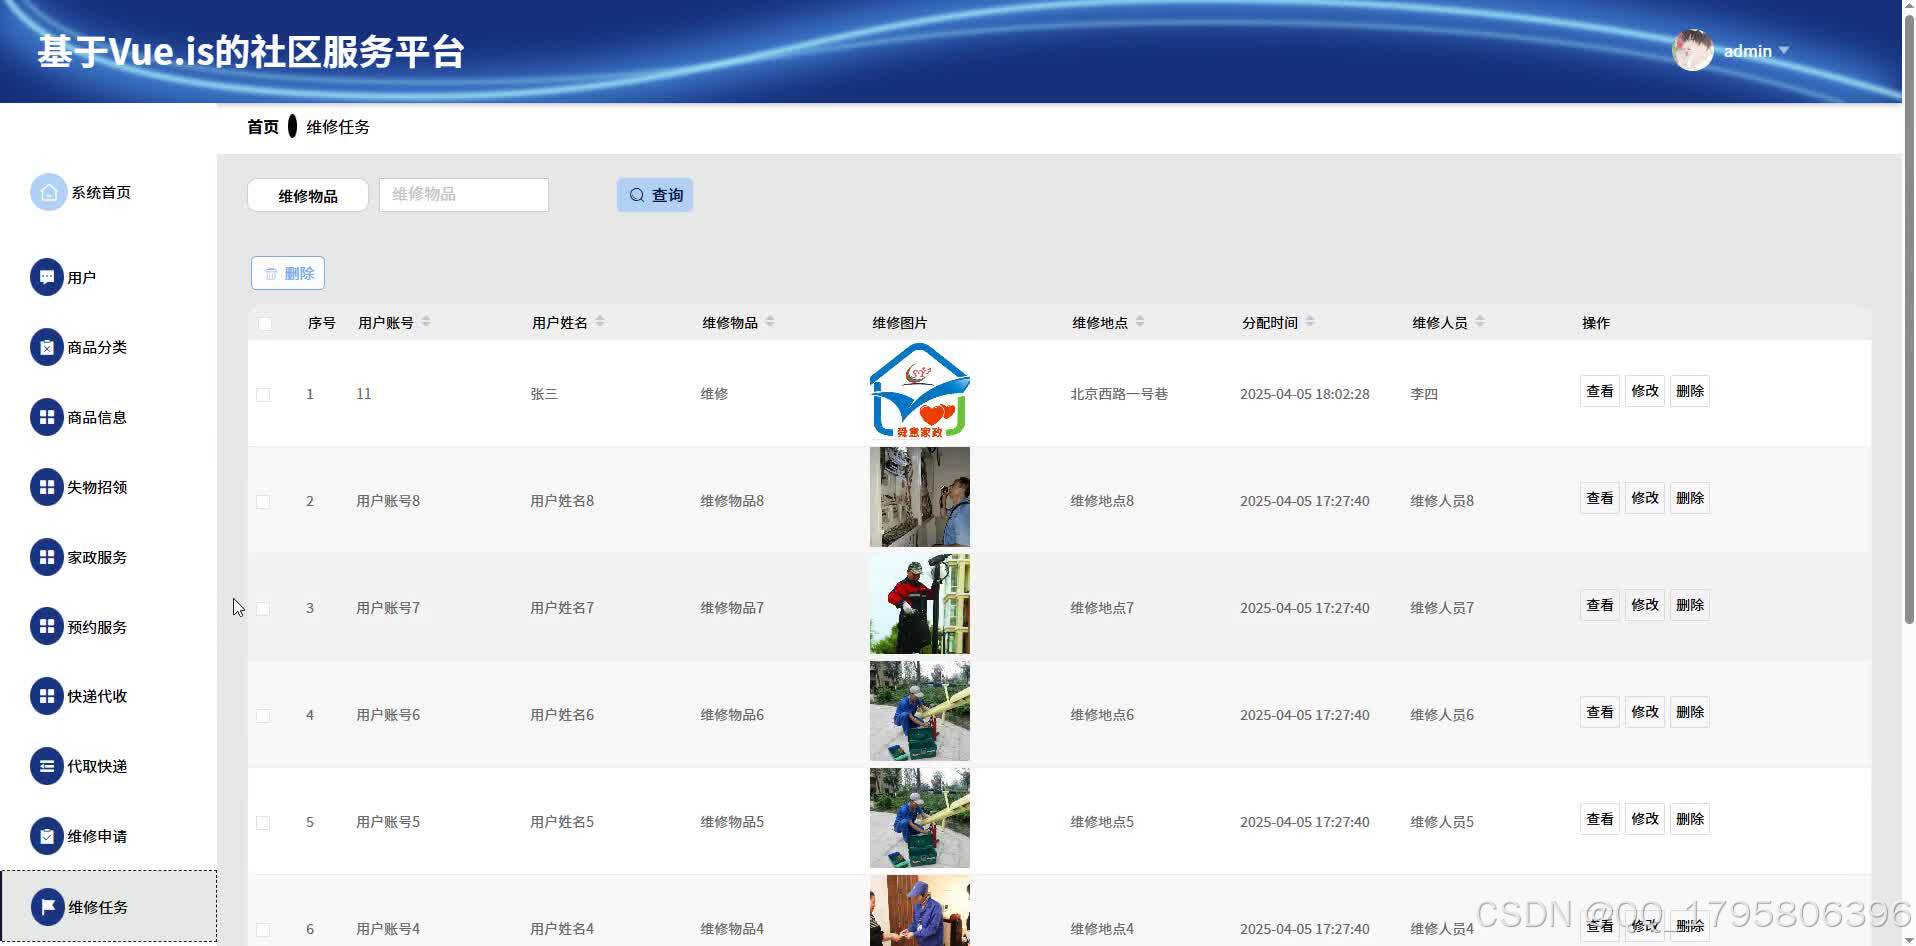Open the repair image for 维修物品5
Screen dimensions: 1916x946
coord(920,818)
